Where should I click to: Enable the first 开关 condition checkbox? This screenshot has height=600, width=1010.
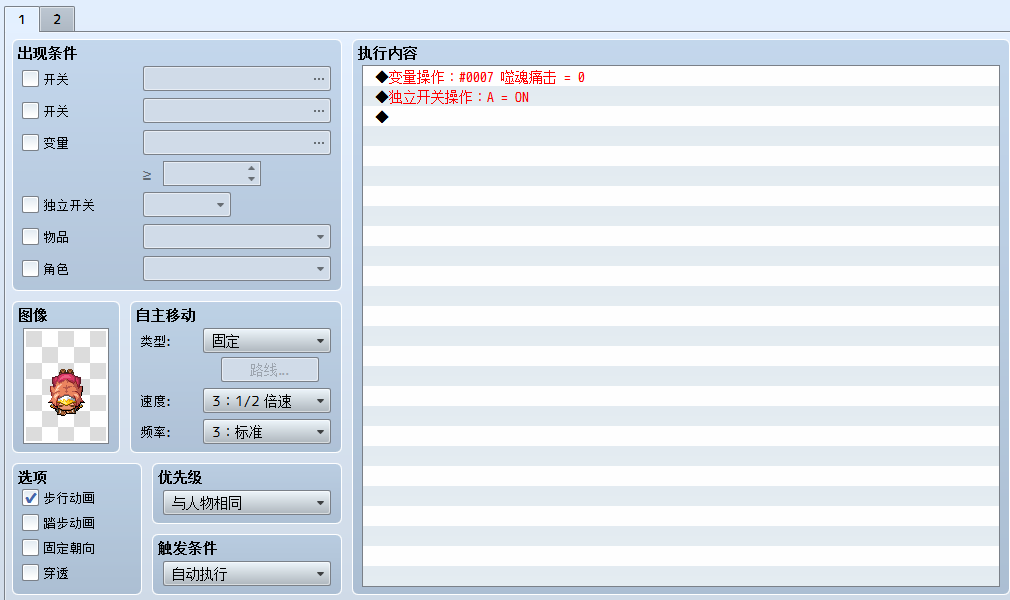pos(30,79)
